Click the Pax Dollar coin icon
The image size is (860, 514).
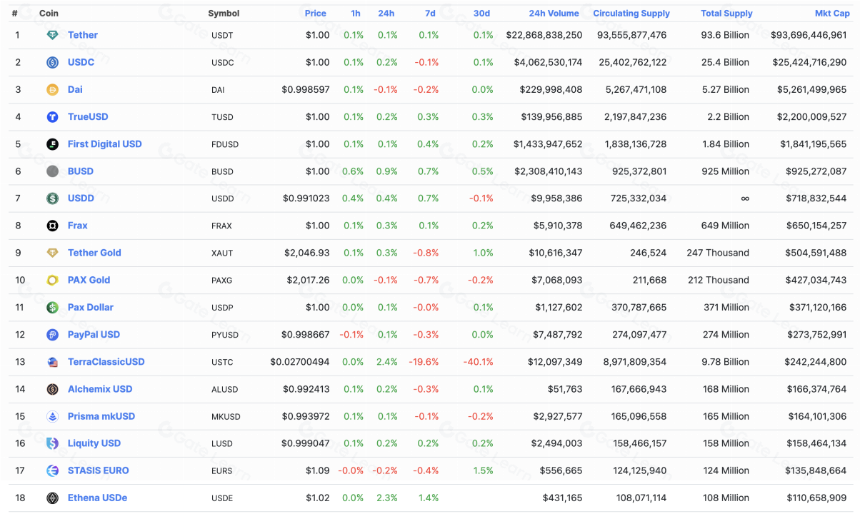(x=52, y=307)
